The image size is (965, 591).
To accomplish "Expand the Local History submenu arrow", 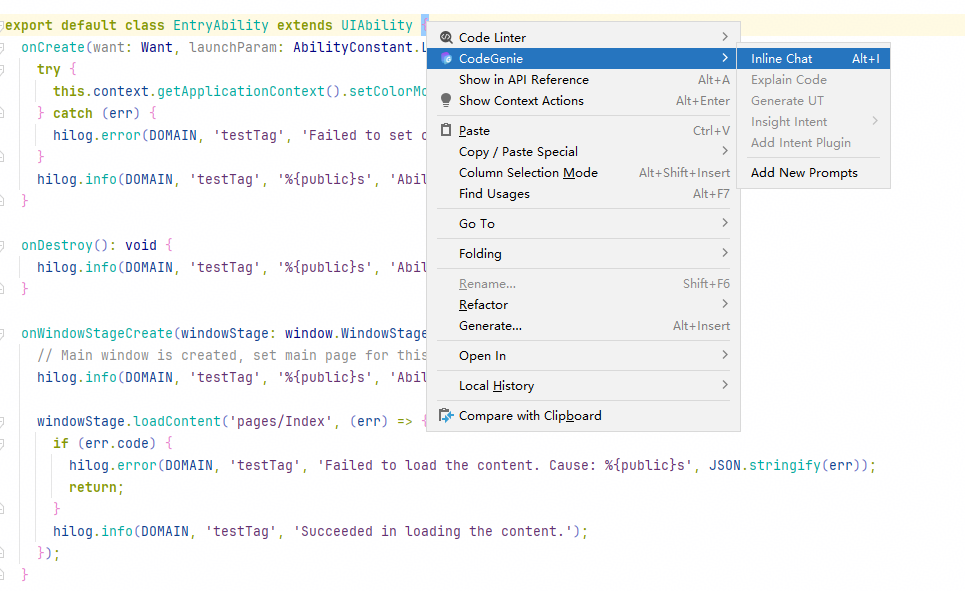I will click(725, 385).
